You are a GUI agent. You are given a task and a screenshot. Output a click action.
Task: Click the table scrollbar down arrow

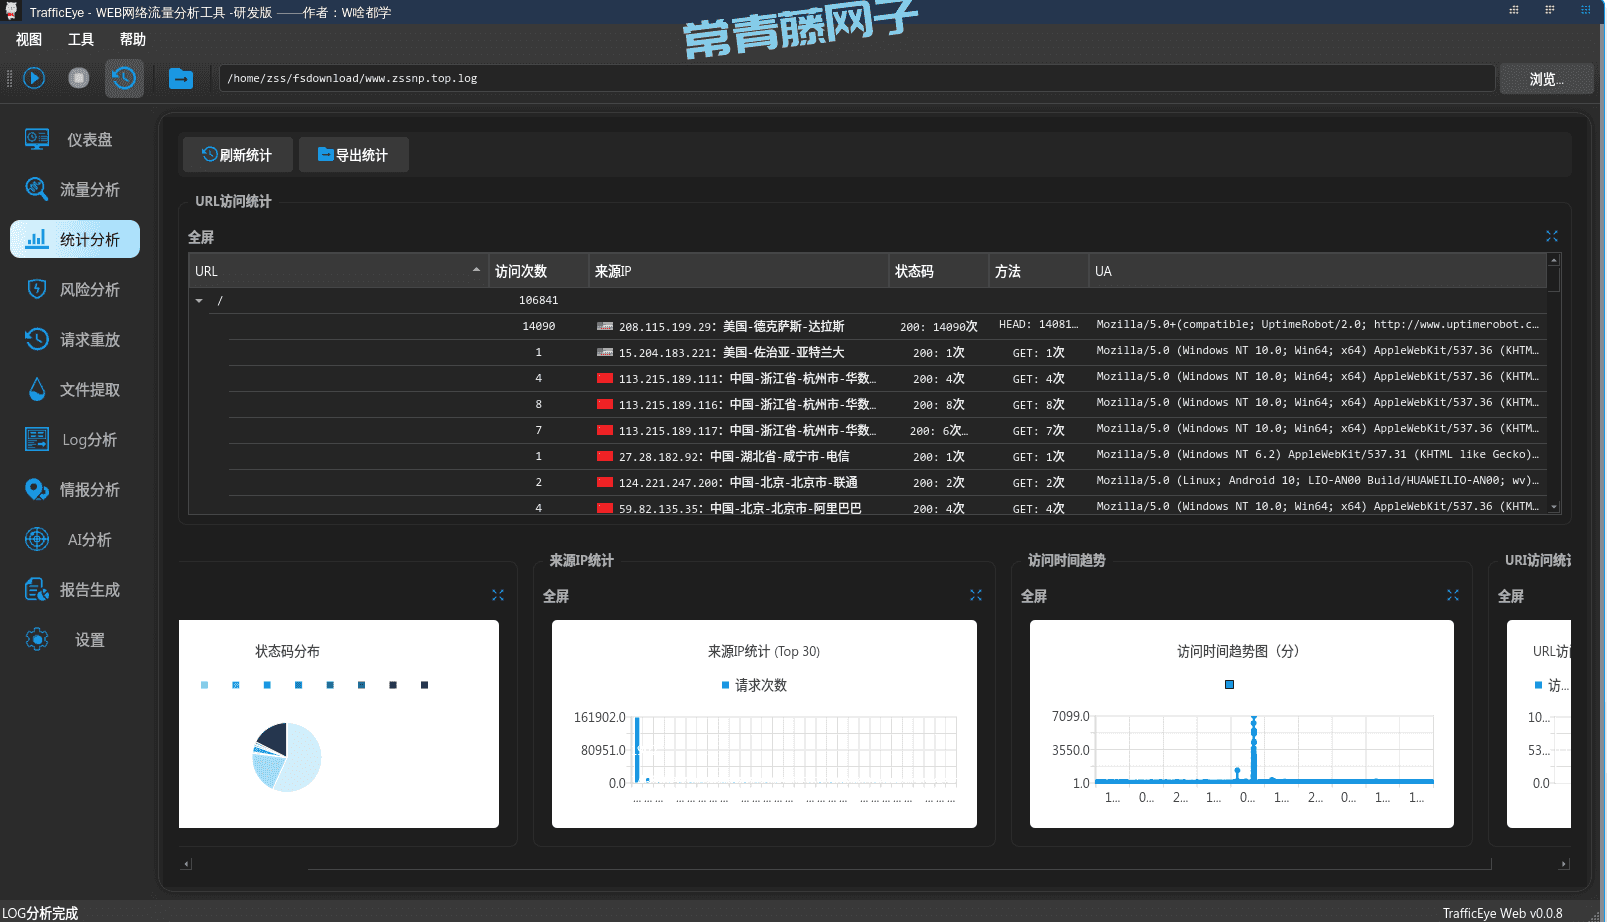pyautogui.click(x=1553, y=507)
